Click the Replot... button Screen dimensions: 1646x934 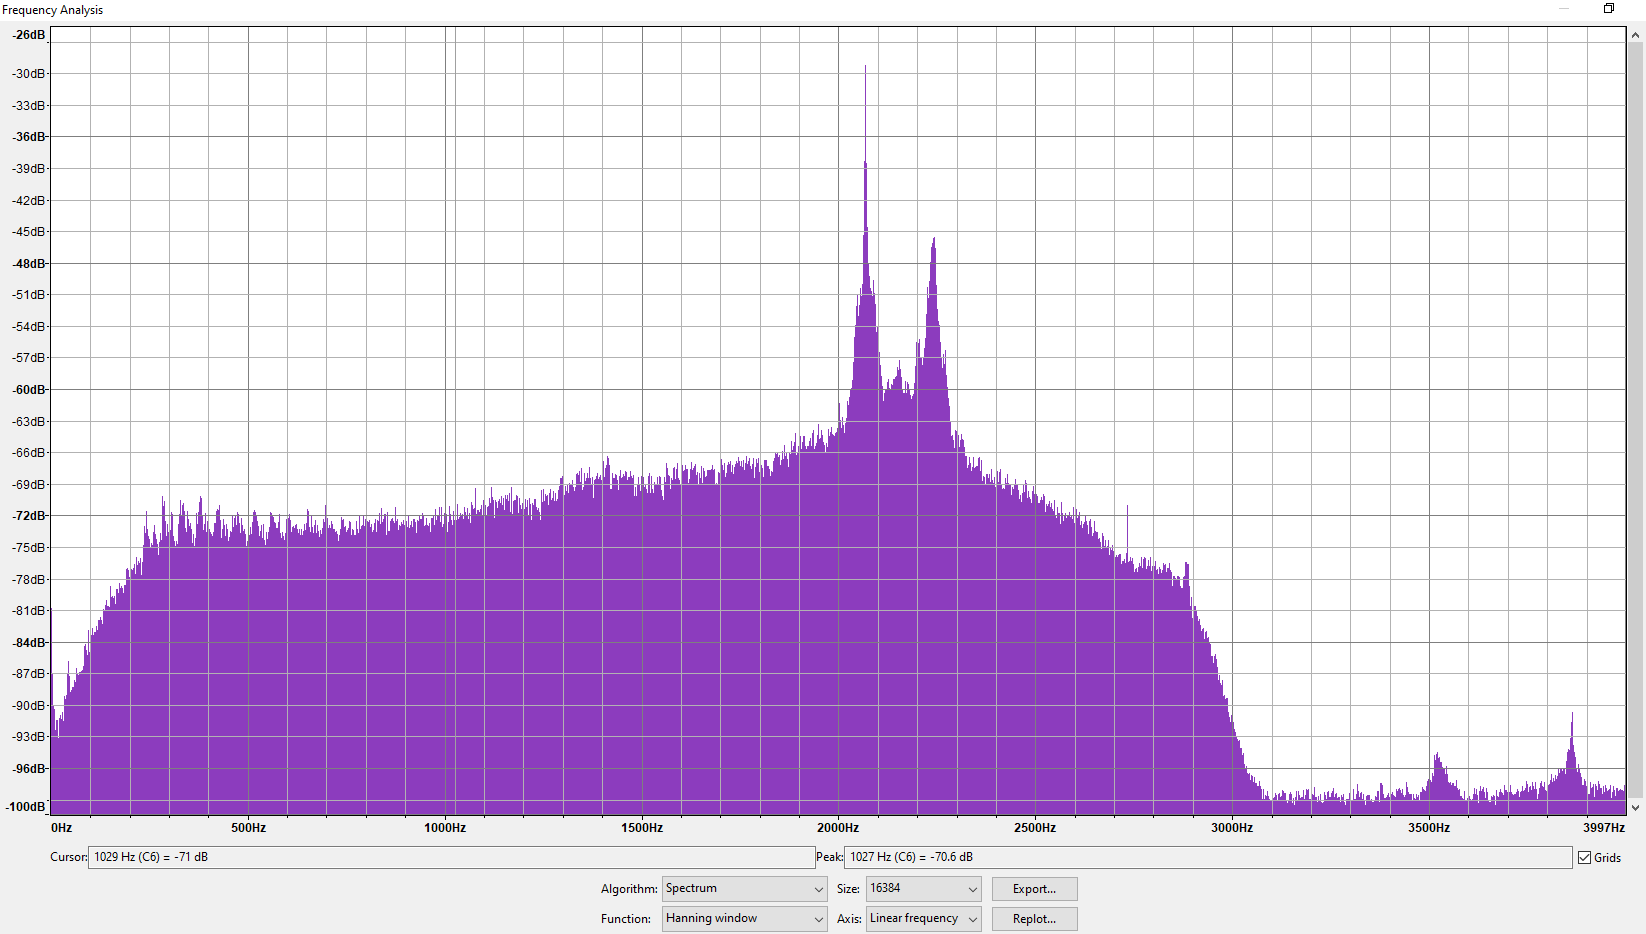click(1034, 919)
